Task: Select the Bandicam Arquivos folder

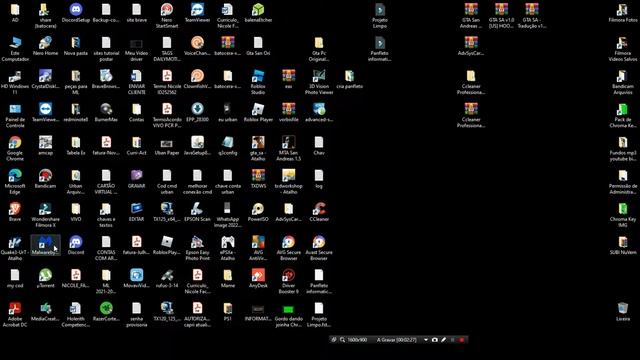Action: pos(623,82)
